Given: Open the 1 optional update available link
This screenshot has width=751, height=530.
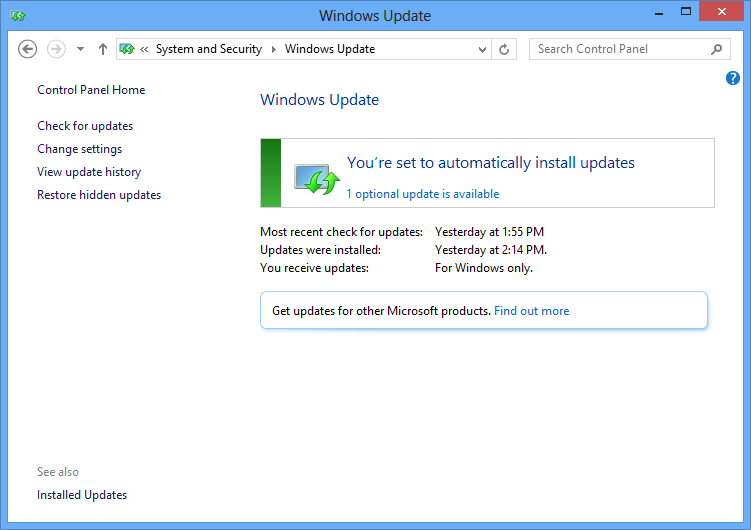Looking at the screenshot, I should [422, 194].
